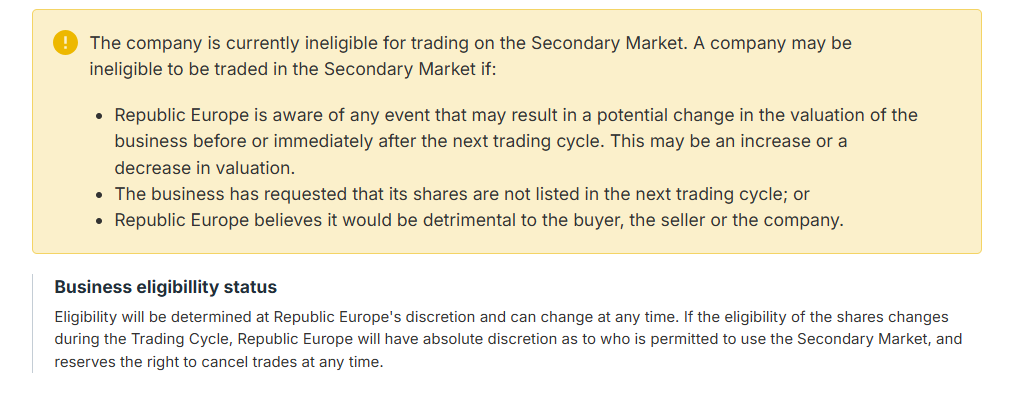Click 'reserves the right to cancel trades' sentence

[219, 362]
